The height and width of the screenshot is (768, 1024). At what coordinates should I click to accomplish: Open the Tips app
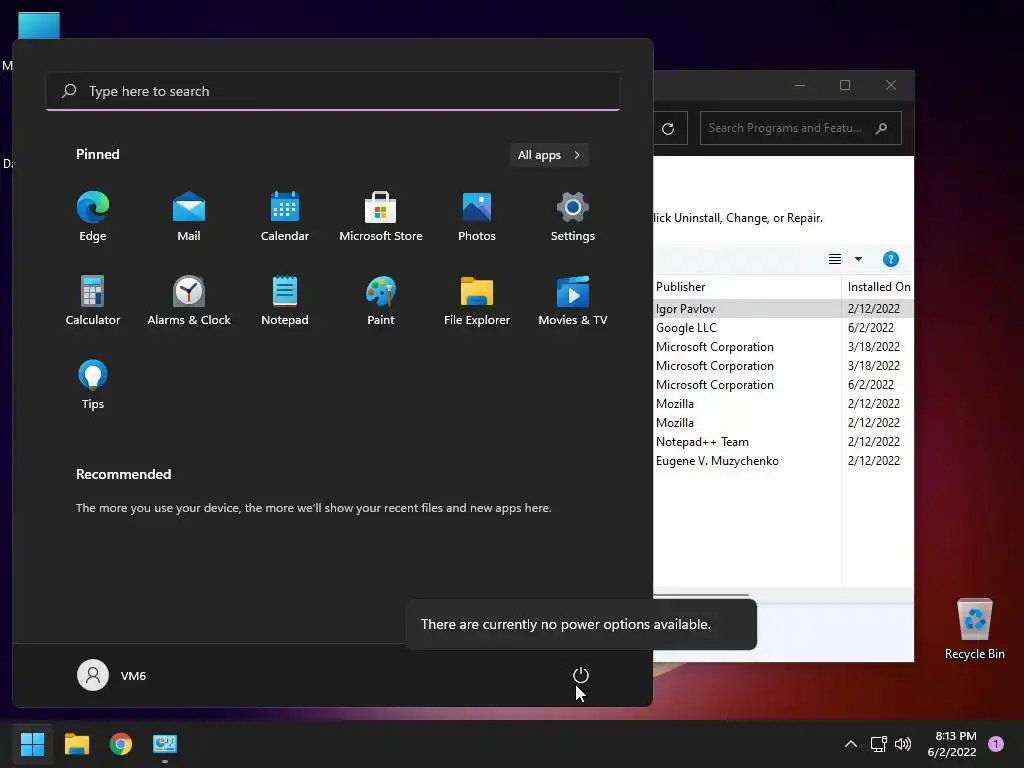coord(93,385)
